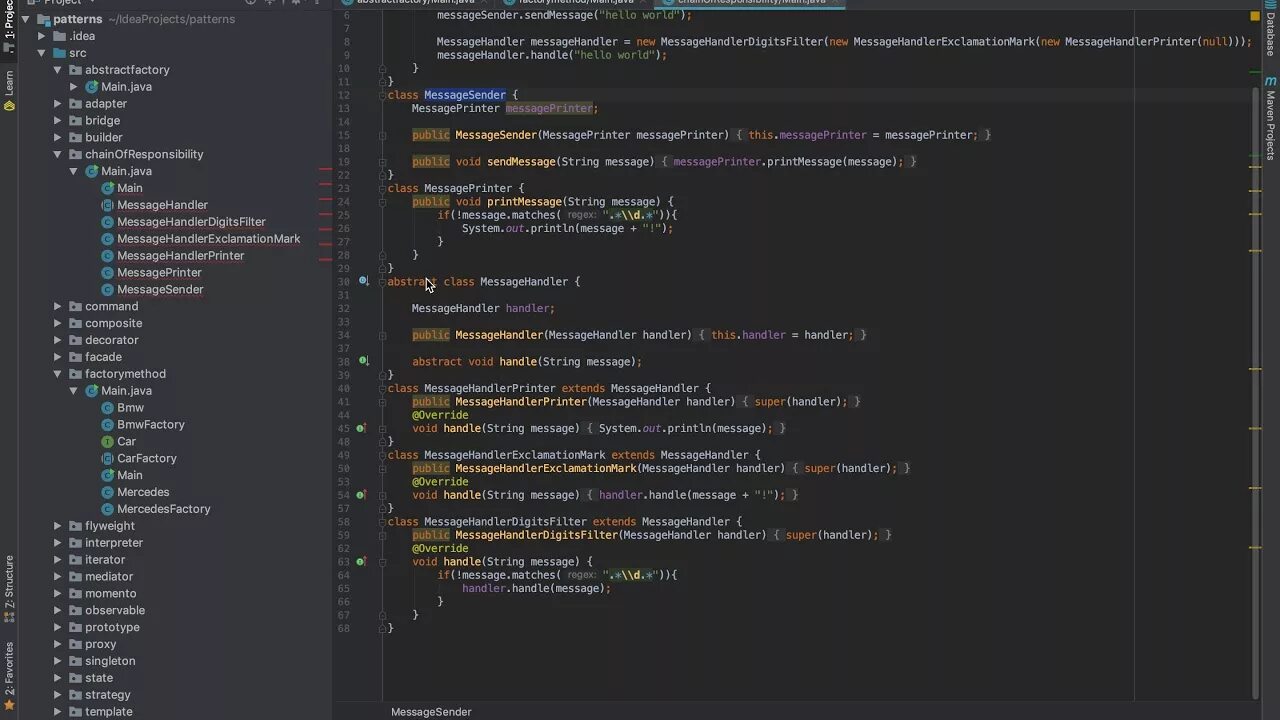Open the Favorites tool window tab

coord(9,677)
